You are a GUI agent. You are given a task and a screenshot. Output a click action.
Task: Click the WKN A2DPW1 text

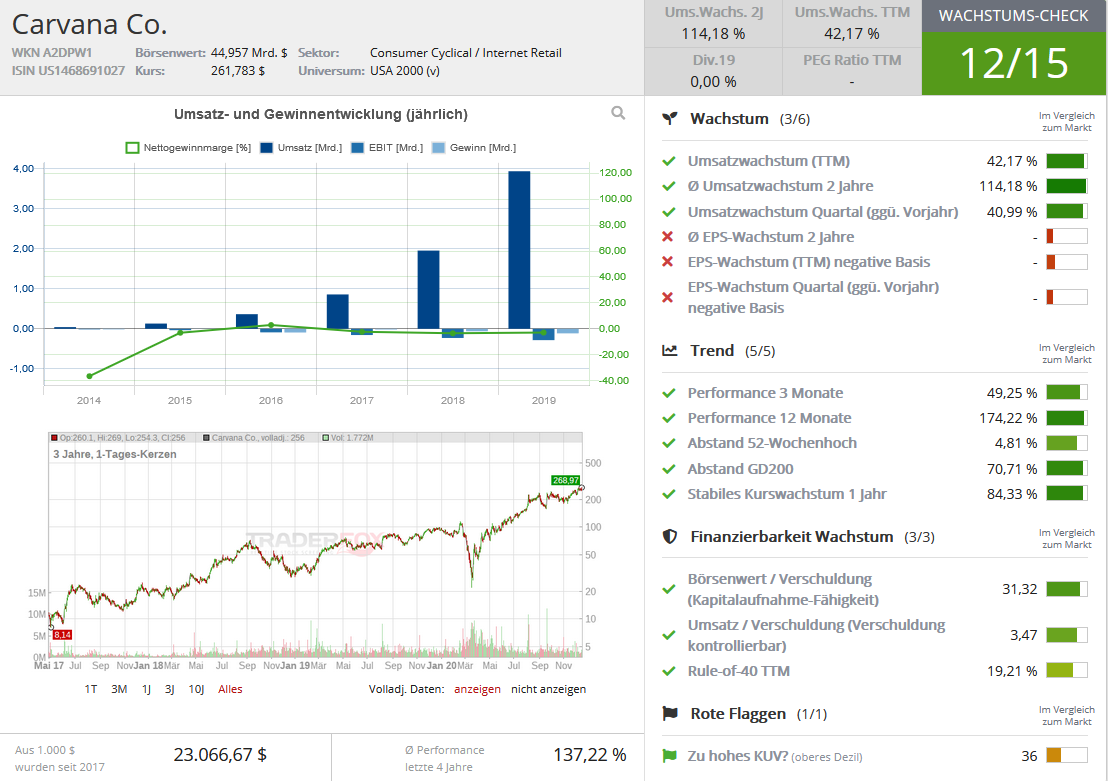coord(52,52)
